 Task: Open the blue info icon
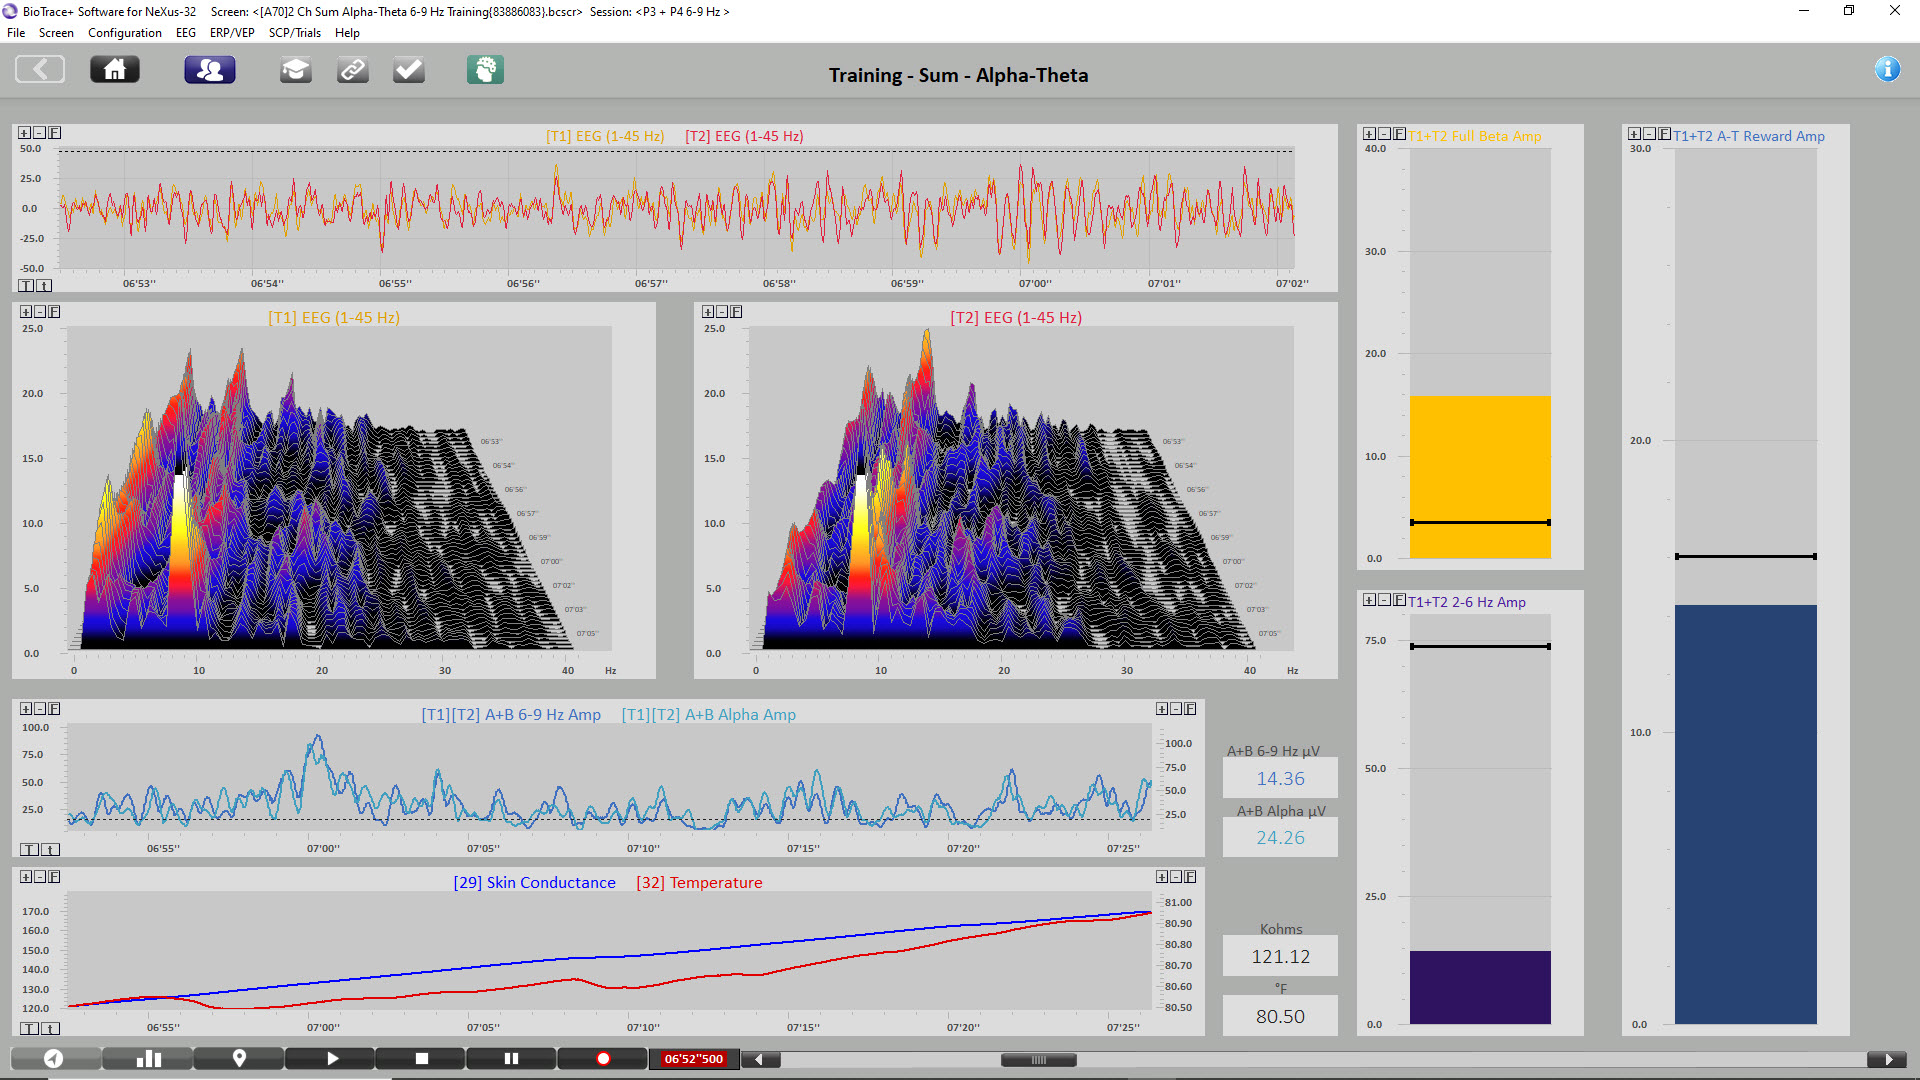click(1887, 69)
